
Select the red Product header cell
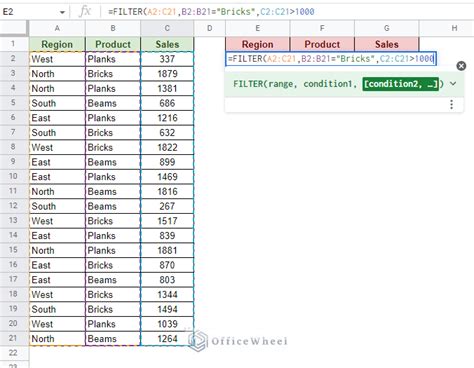click(322, 44)
